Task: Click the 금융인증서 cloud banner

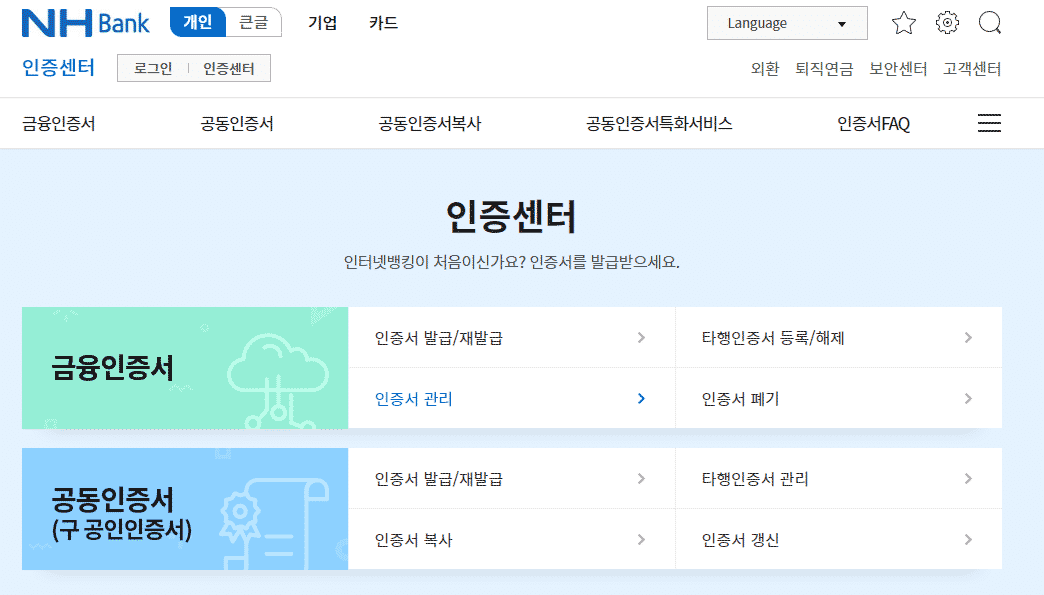Action: point(185,368)
